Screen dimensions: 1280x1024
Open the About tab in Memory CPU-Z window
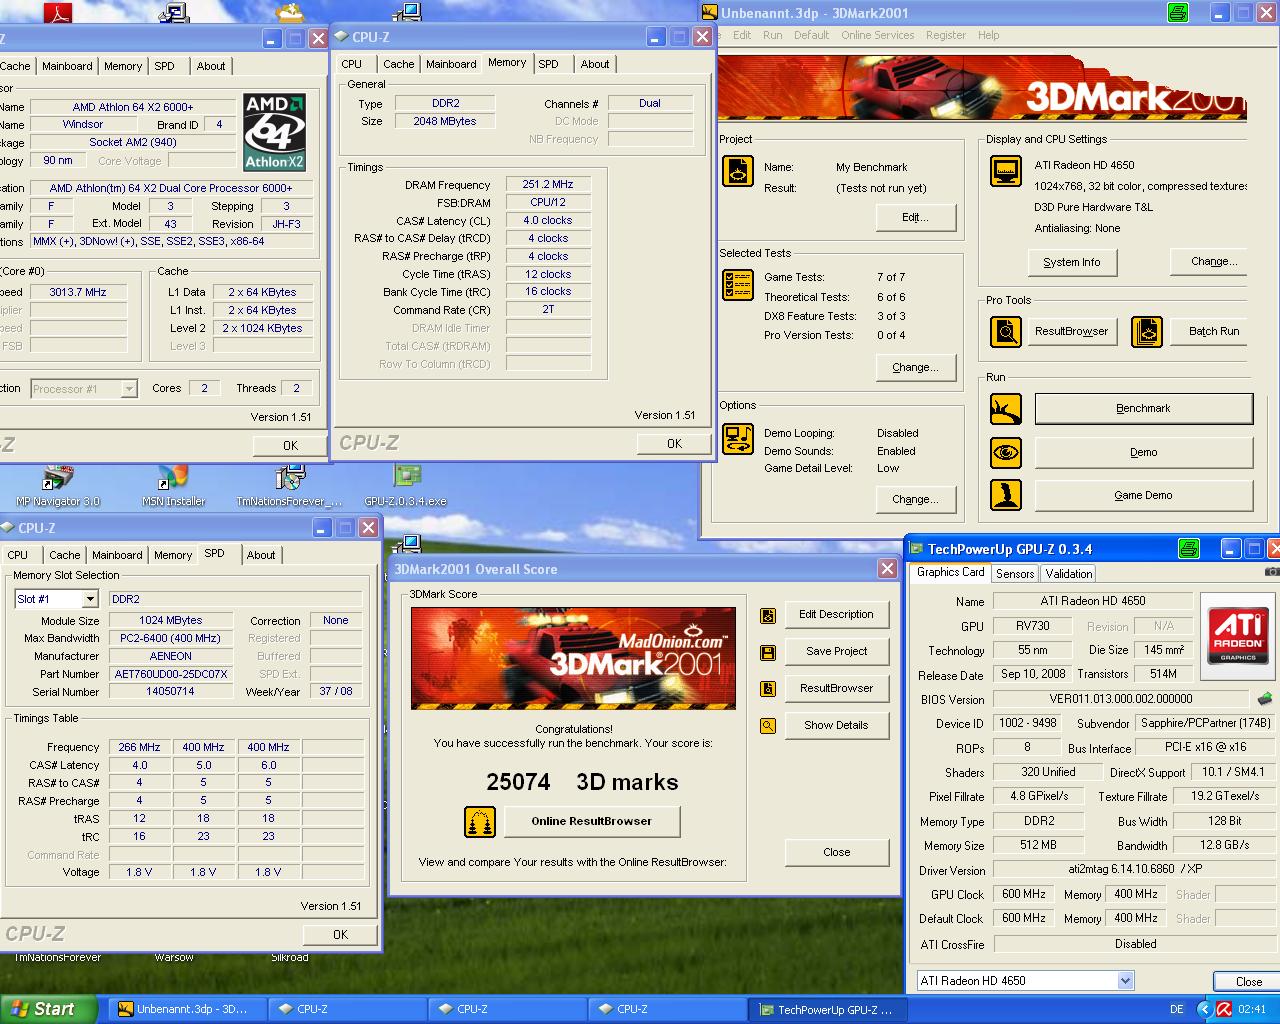595,64
